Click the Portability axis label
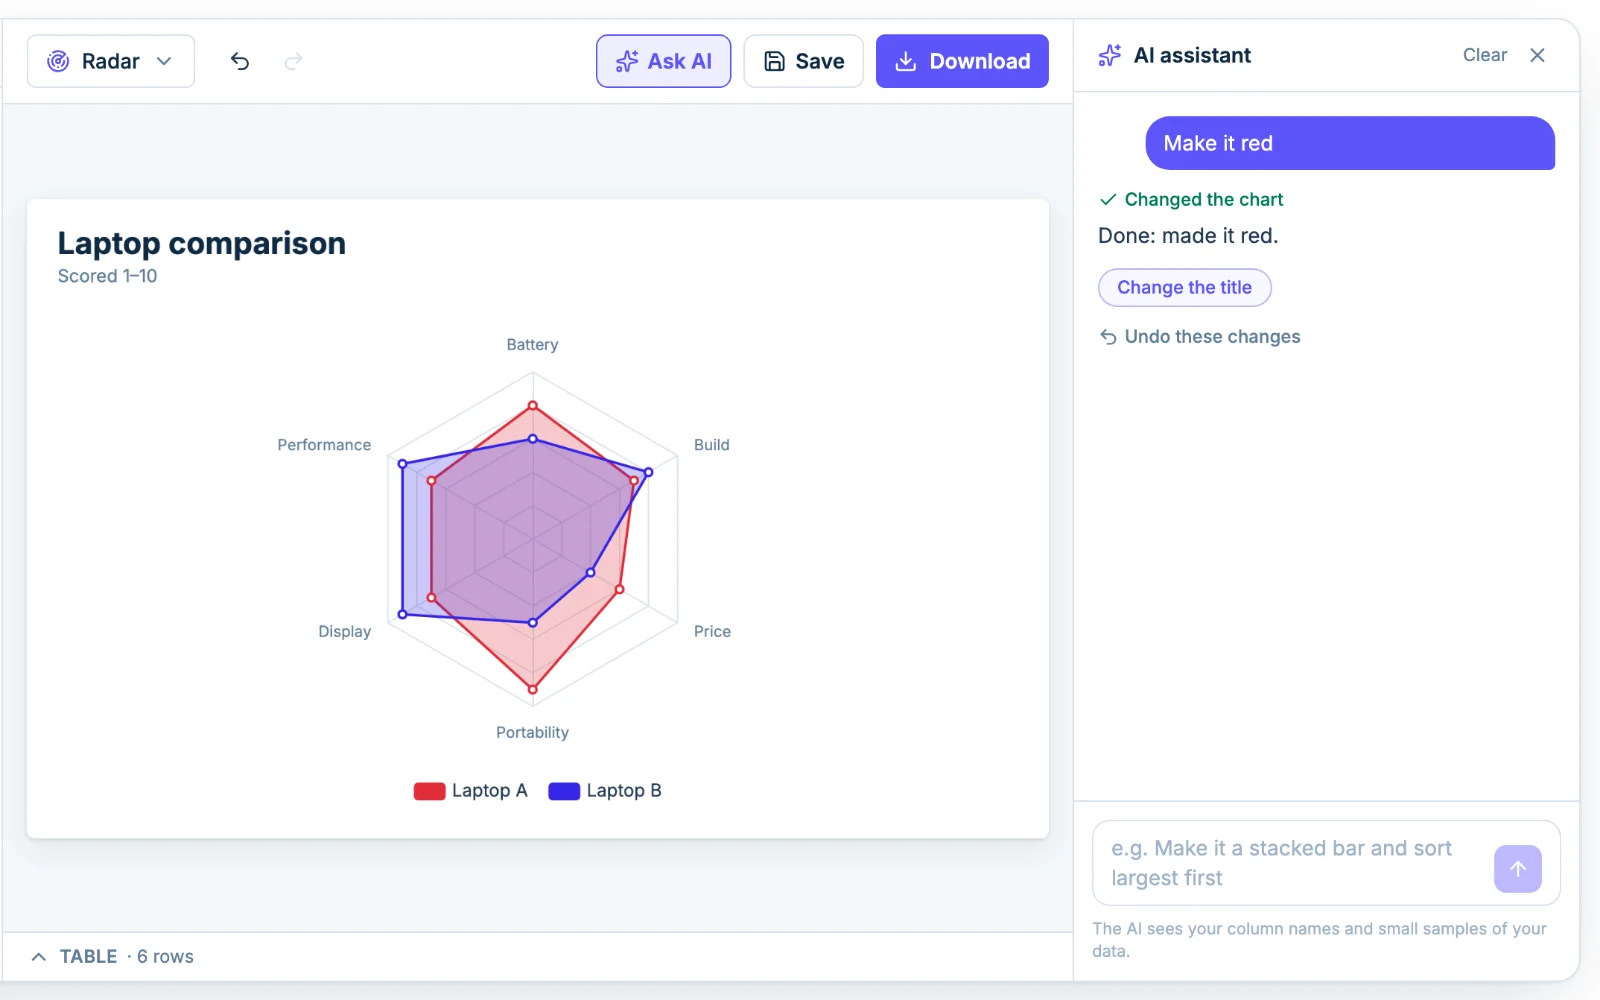This screenshot has height=1000, width=1600. pyautogui.click(x=532, y=733)
